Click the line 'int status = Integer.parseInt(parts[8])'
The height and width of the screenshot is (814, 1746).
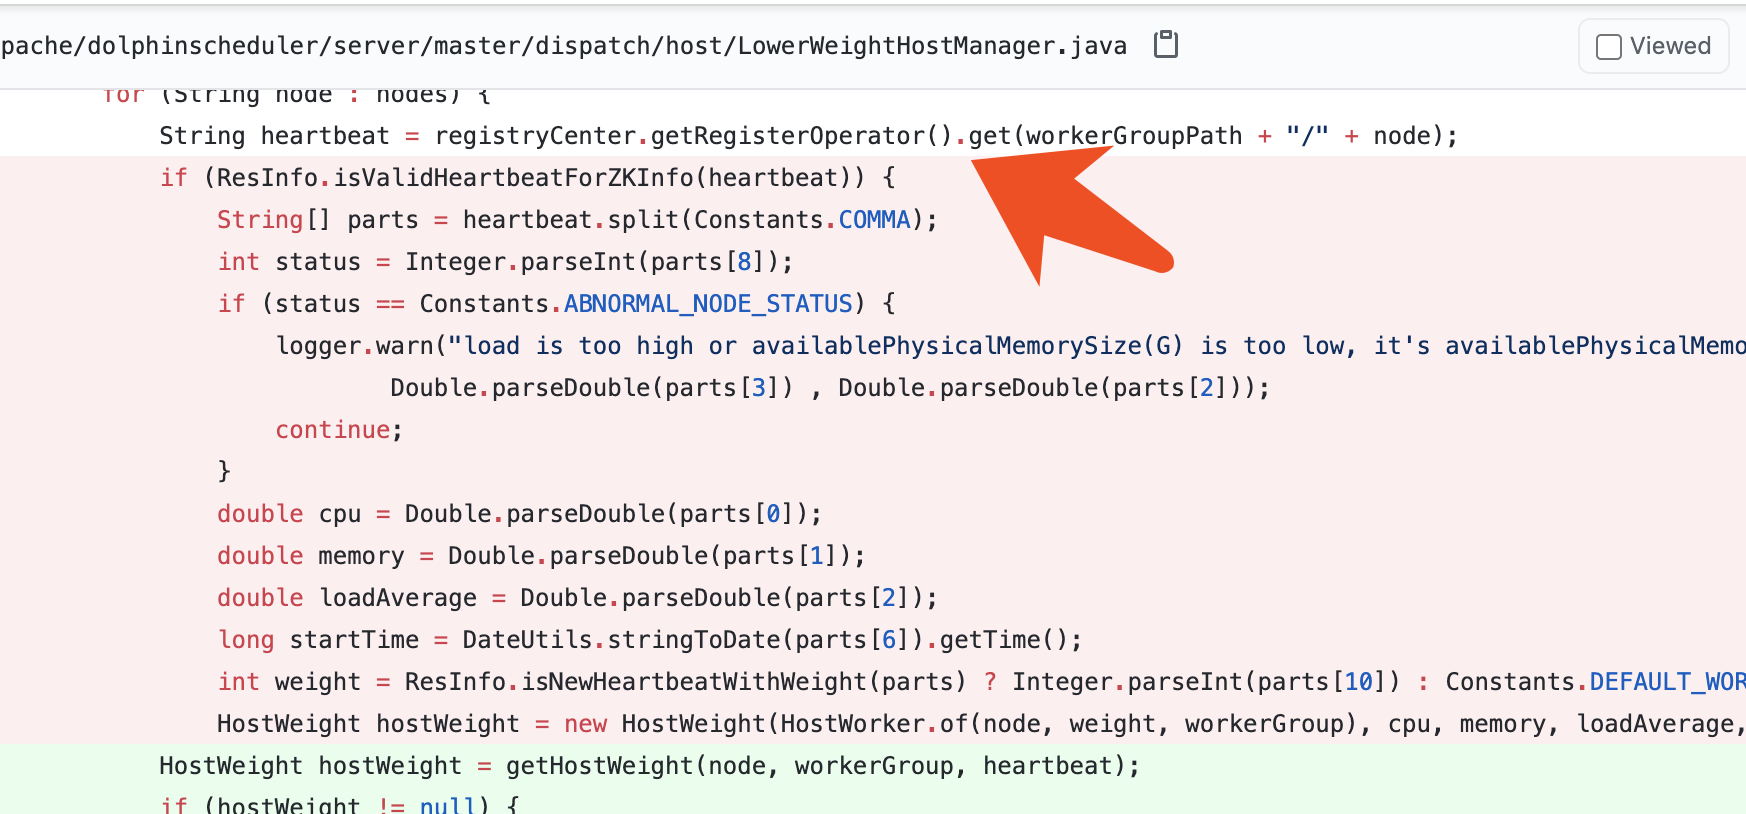coord(505,262)
